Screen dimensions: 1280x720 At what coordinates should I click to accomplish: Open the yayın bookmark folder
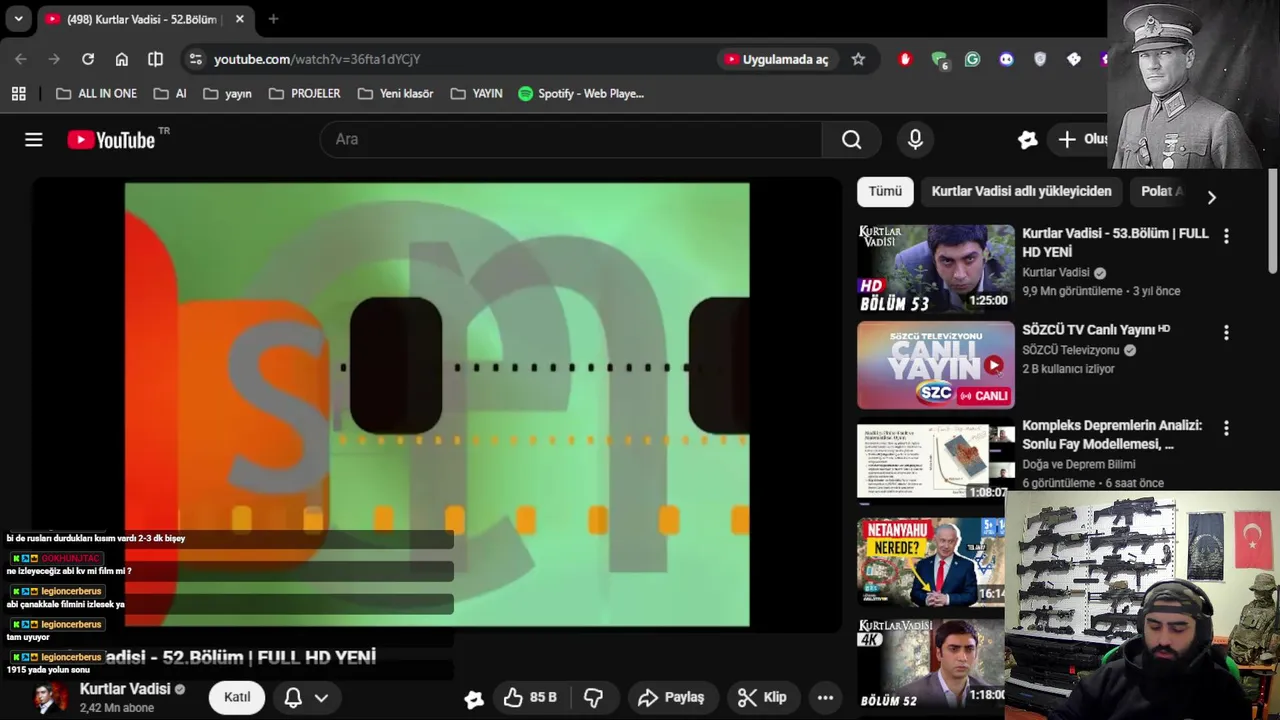227,94
